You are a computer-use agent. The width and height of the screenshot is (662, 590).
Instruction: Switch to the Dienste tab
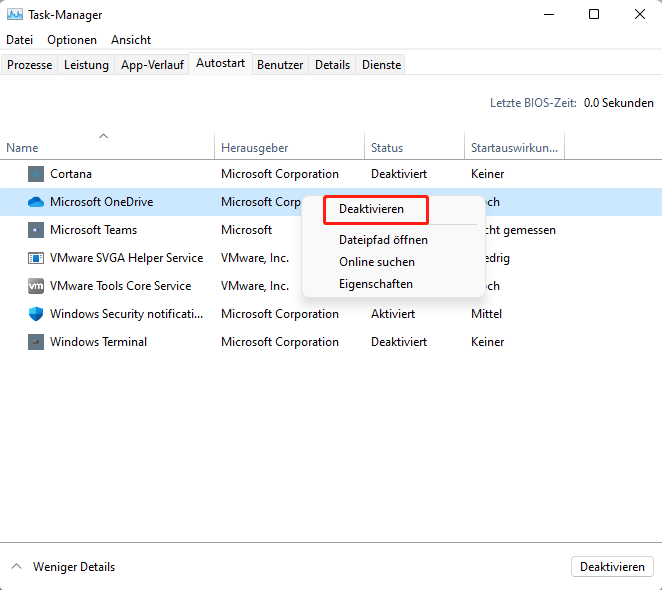point(381,65)
